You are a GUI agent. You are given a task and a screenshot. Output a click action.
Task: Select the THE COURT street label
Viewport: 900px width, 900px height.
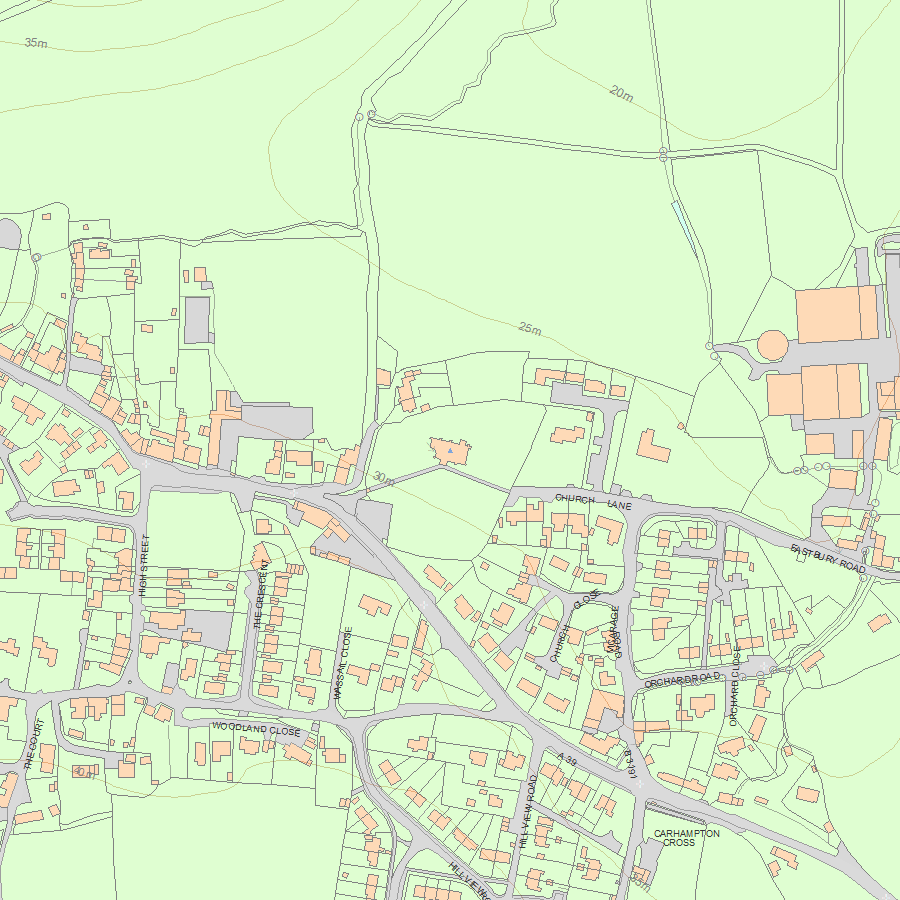point(33,744)
